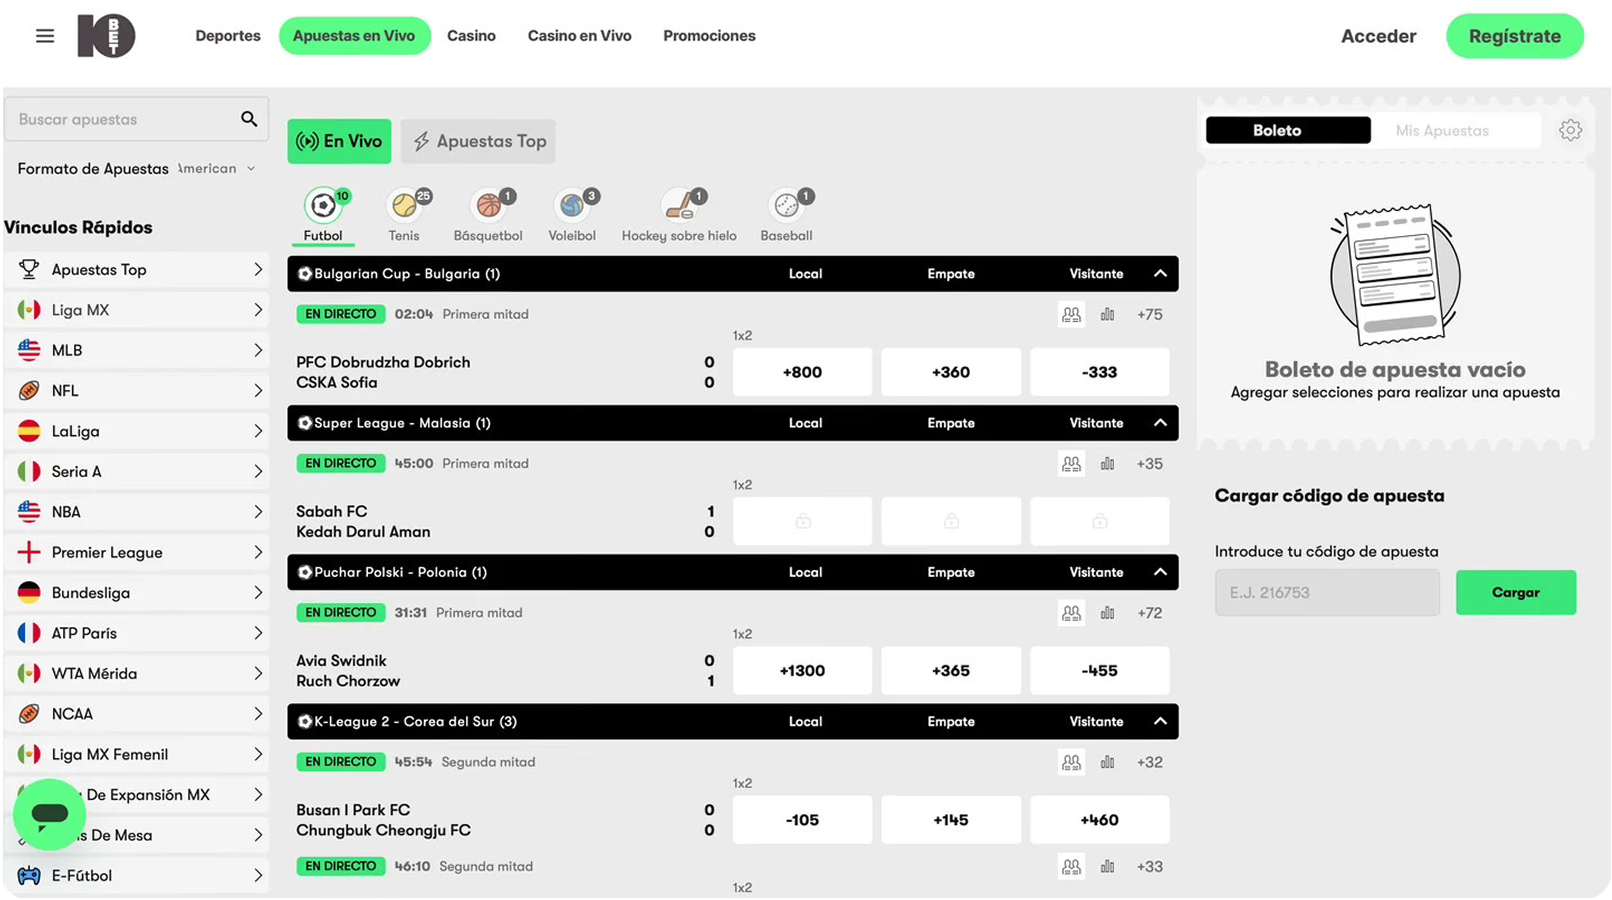Go to Casino en Vivo
Image resolution: width=1612 pixels, height=900 pixels.
580,36
